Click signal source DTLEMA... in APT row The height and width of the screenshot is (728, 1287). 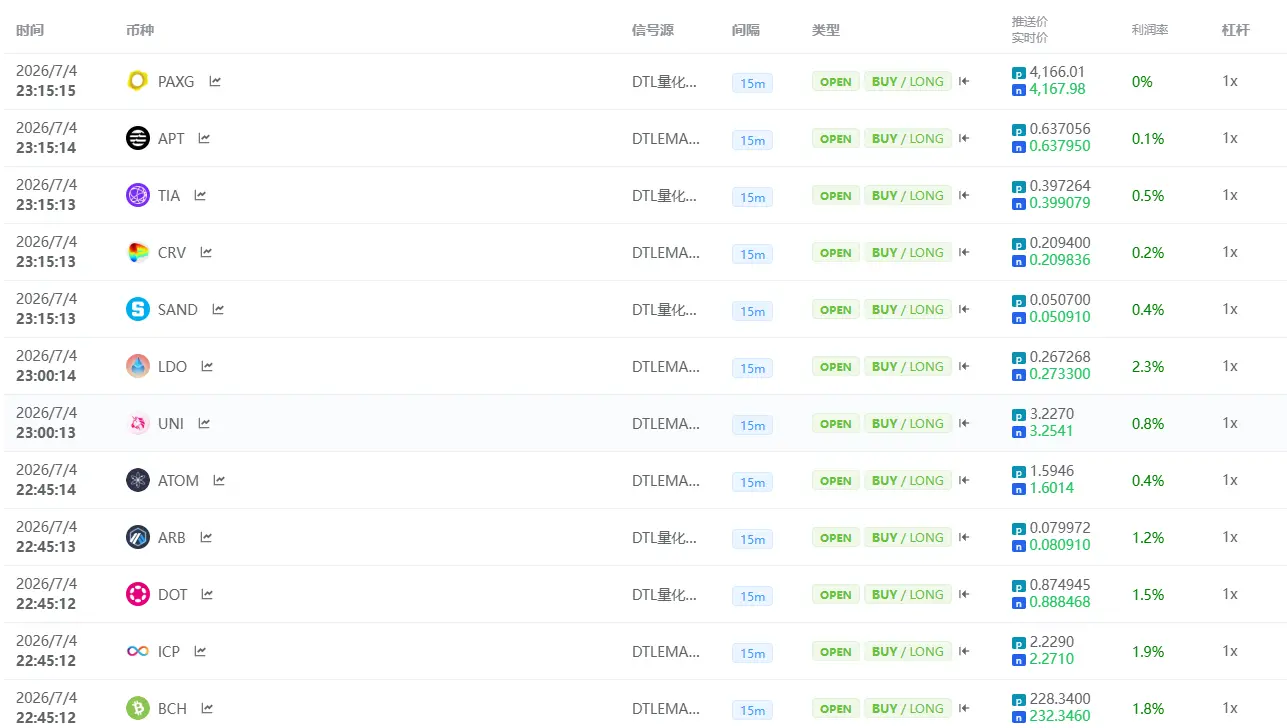[x=666, y=138]
